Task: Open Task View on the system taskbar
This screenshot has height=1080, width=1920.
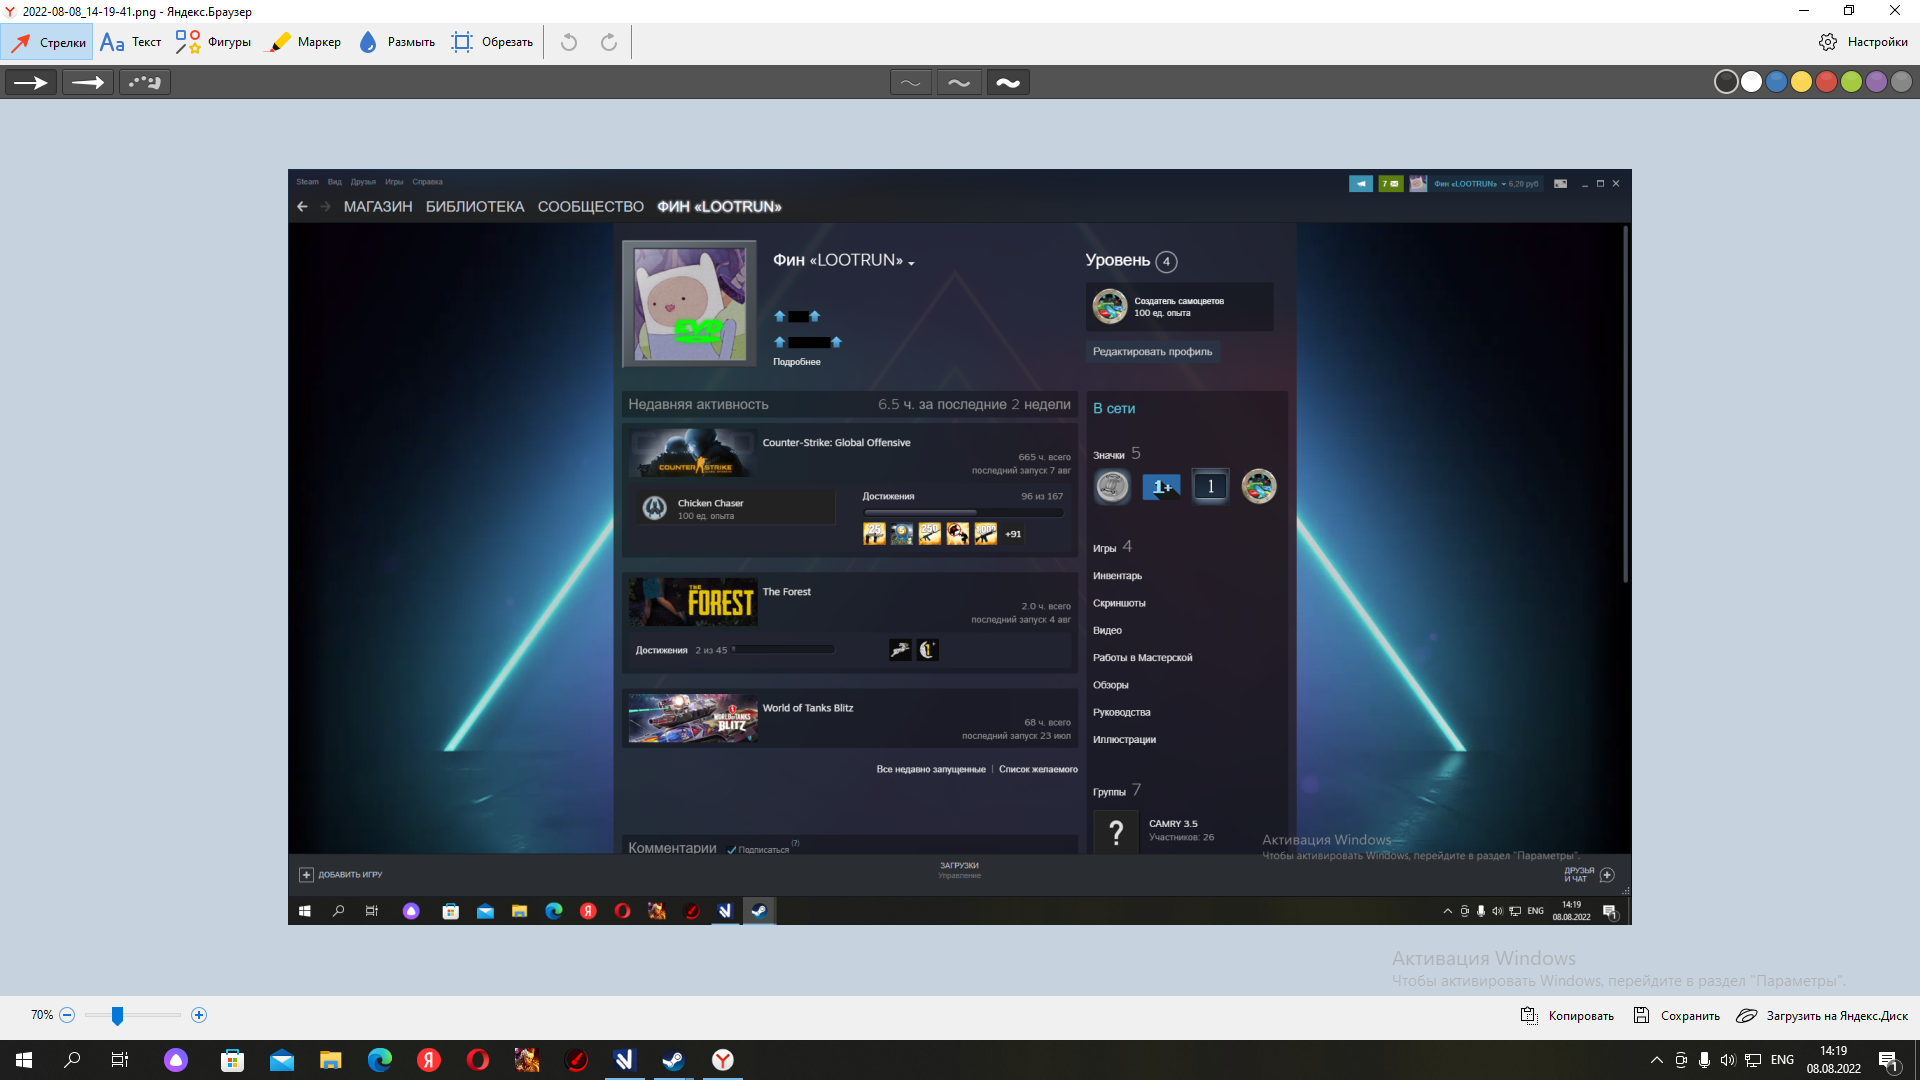Action: (x=120, y=1060)
